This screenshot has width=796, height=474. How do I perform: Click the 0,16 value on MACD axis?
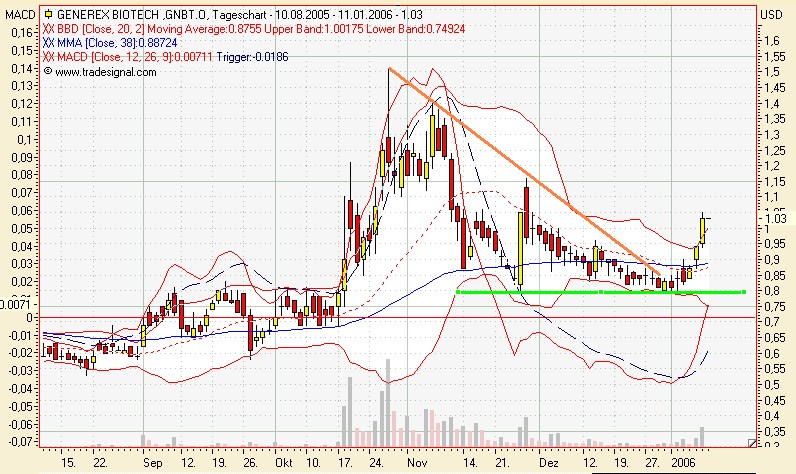21,32
